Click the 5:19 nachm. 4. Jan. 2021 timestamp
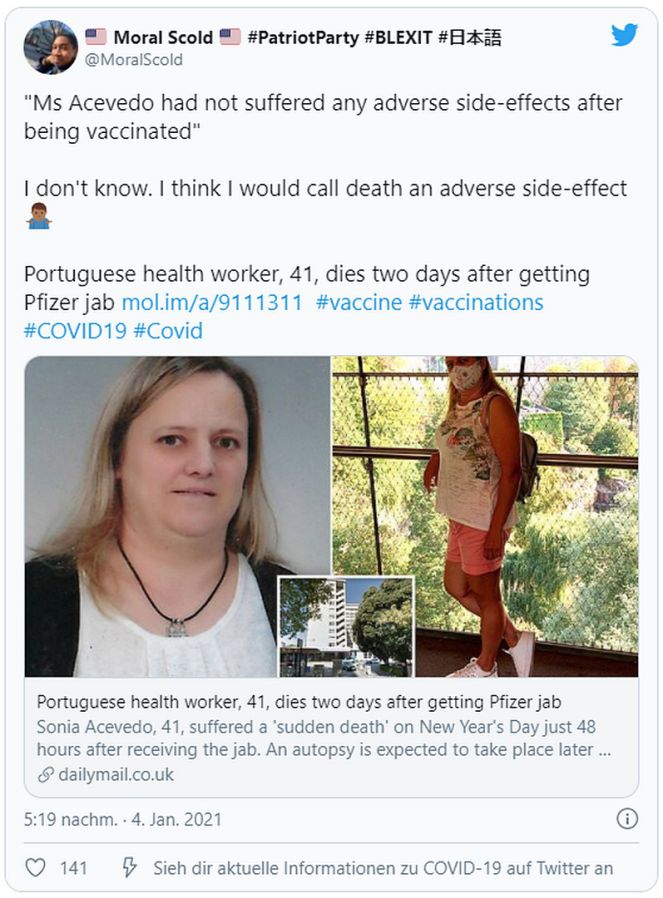Screen dimensions: 663x898 [123, 819]
